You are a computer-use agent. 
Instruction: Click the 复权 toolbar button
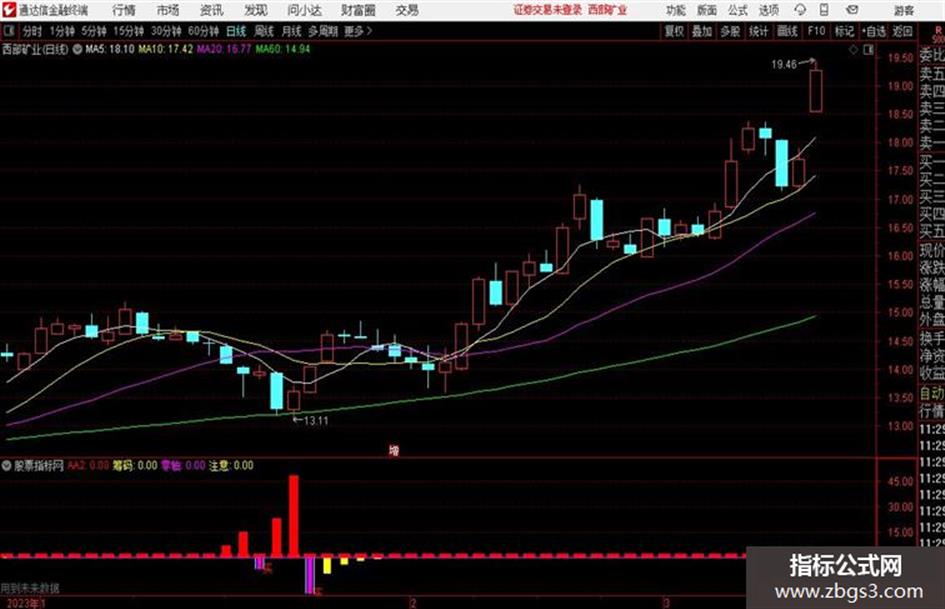pos(674,31)
